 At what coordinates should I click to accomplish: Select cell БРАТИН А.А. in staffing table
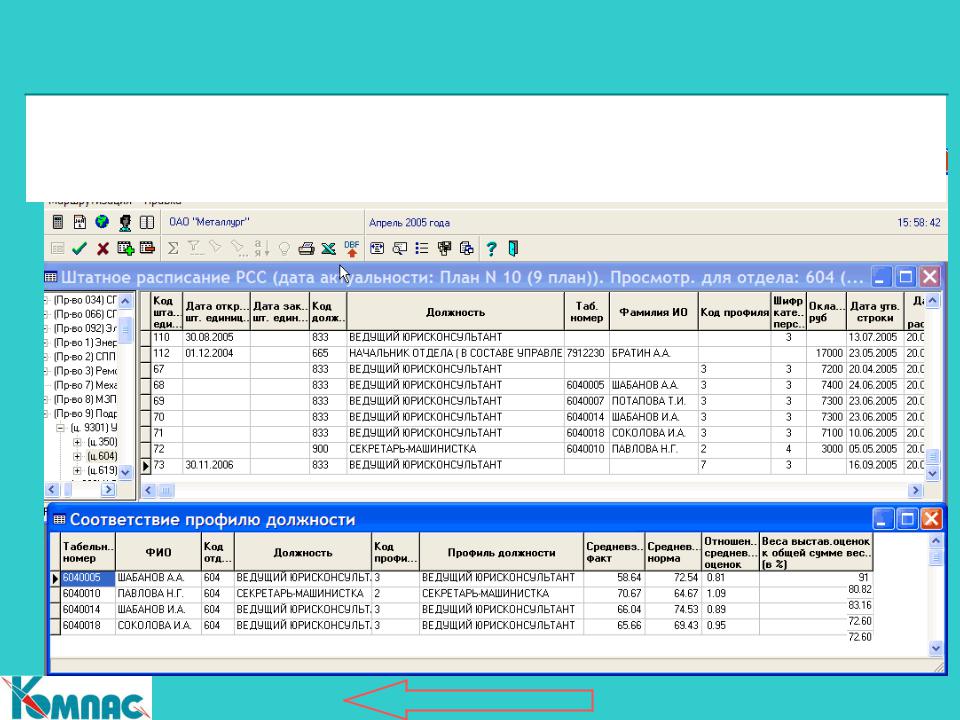(653, 353)
